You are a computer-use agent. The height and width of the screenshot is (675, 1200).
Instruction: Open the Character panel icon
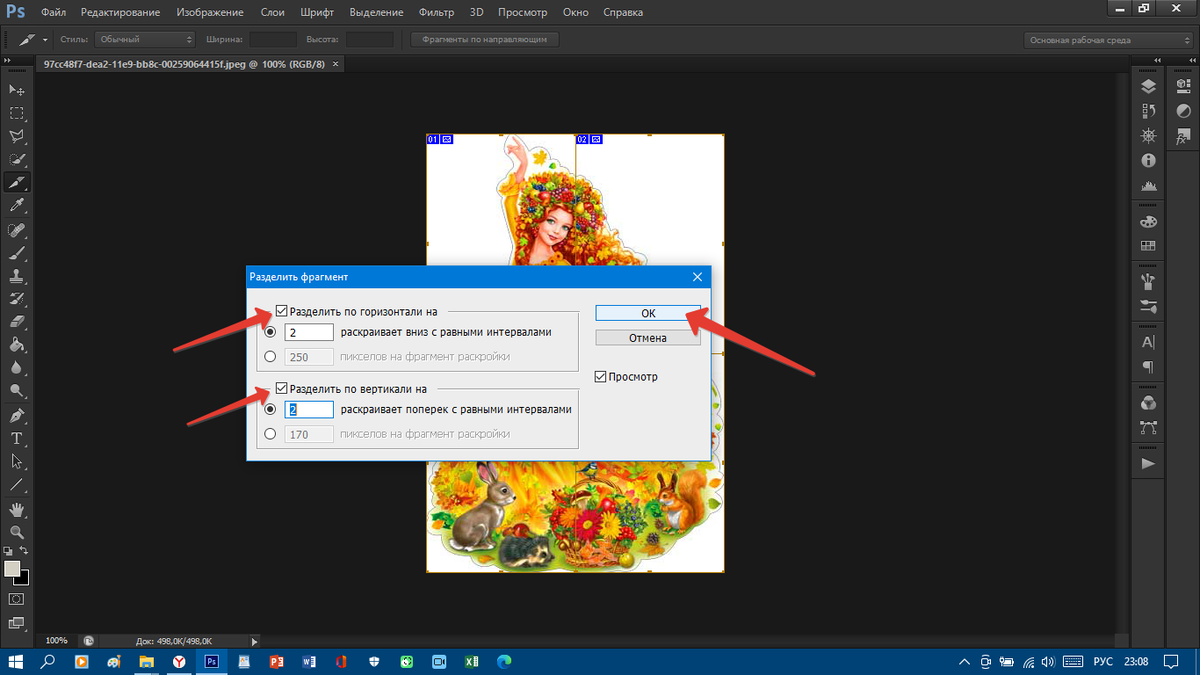(x=1148, y=342)
